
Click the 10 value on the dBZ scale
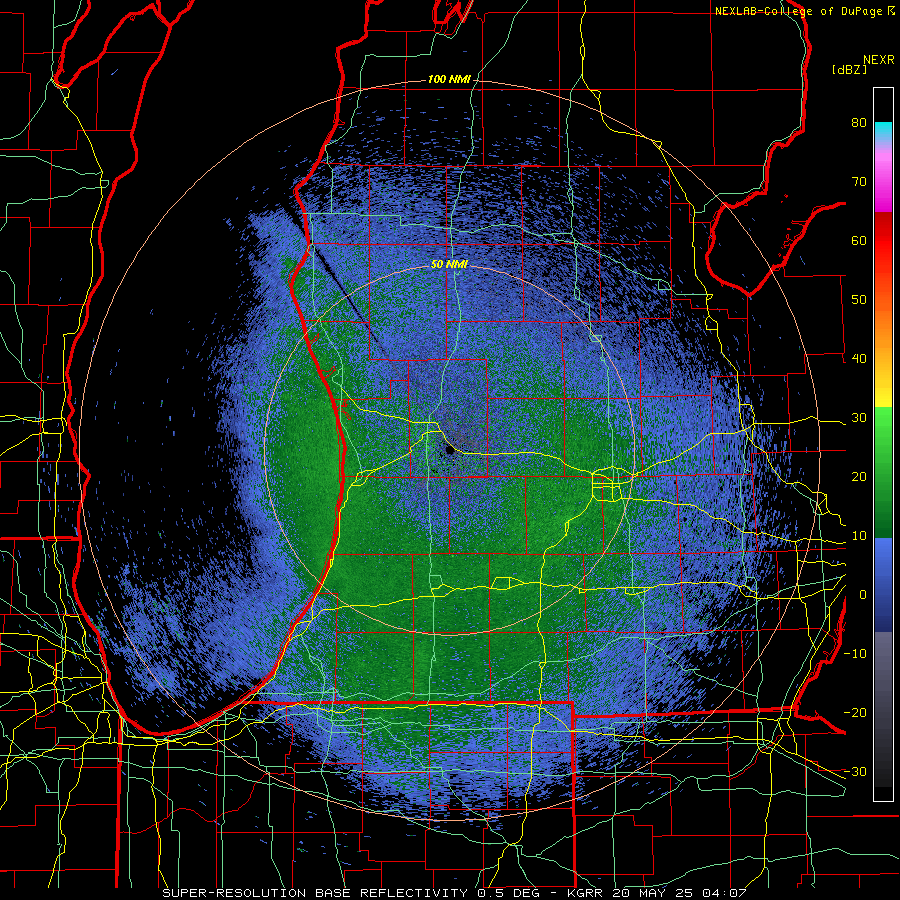[x=859, y=536]
